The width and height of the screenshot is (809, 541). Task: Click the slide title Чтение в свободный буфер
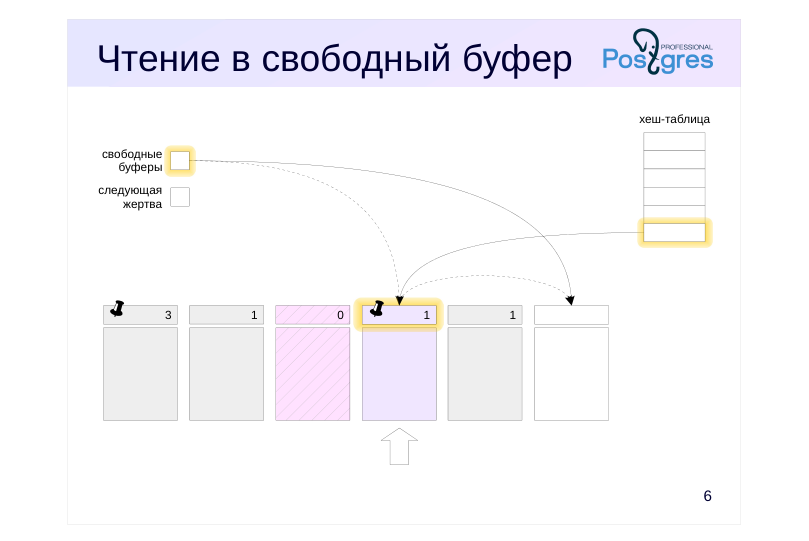(x=334, y=58)
